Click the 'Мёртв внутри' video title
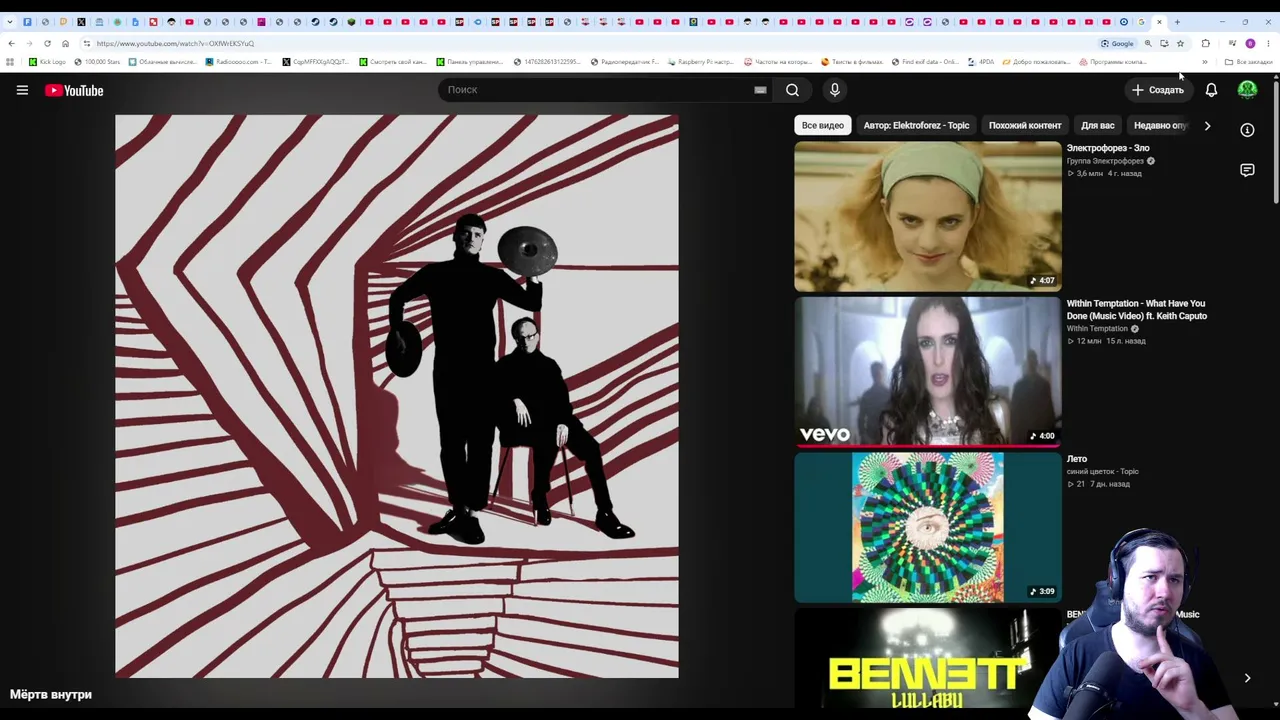 [x=51, y=694]
